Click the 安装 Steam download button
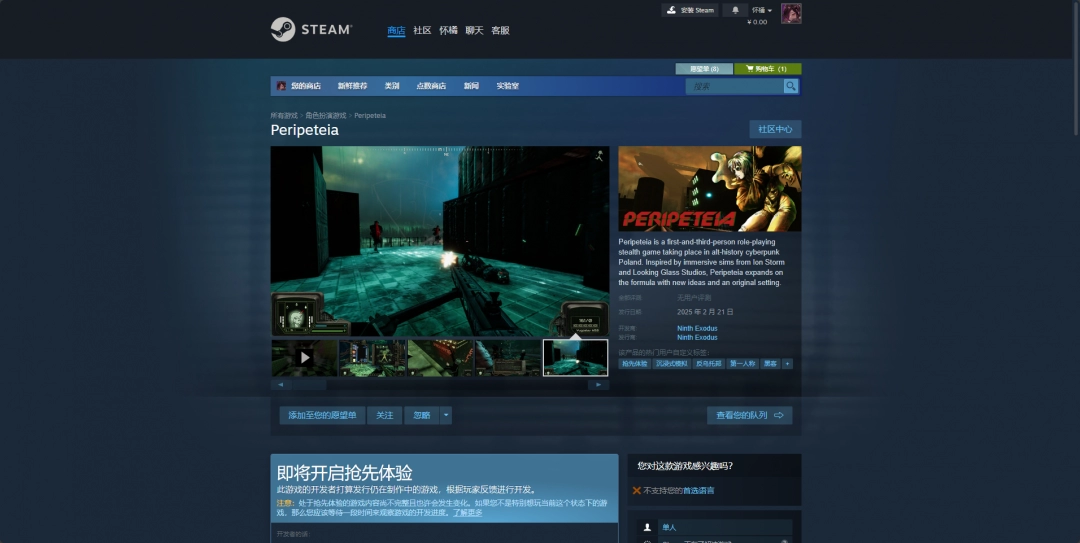The image size is (1080, 543). [x=690, y=10]
